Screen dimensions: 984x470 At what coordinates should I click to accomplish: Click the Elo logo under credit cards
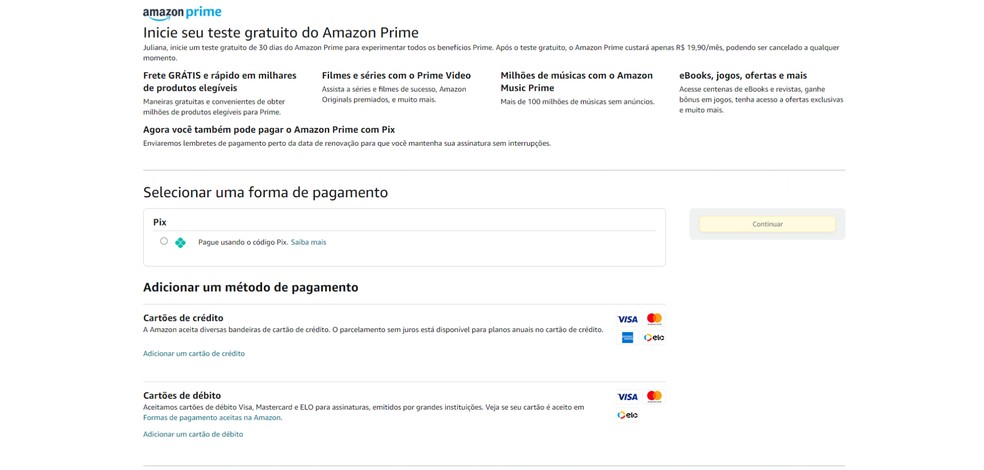click(654, 337)
